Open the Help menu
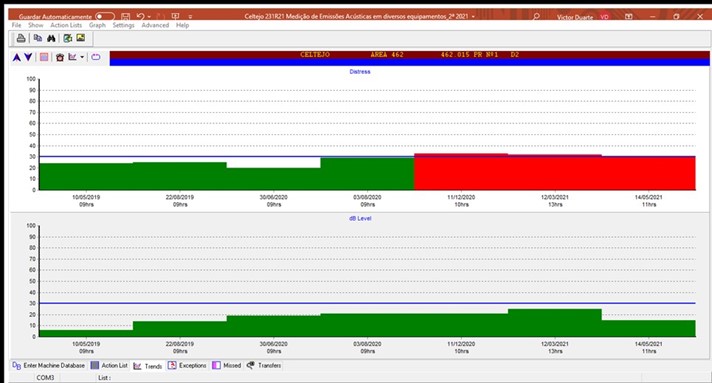 [183, 25]
